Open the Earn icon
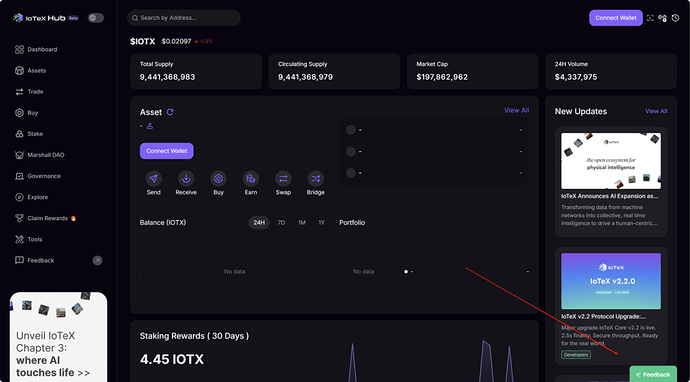The width and height of the screenshot is (690, 382). [x=251, y=178]
